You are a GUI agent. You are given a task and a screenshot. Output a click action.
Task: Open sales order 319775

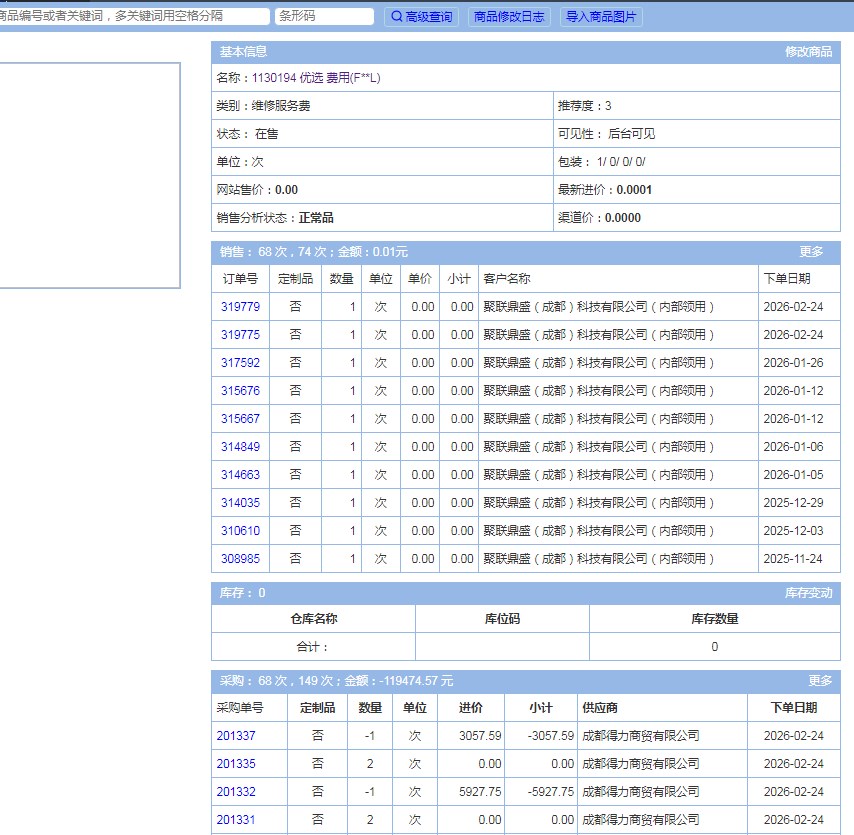click(x=240, y=335)
